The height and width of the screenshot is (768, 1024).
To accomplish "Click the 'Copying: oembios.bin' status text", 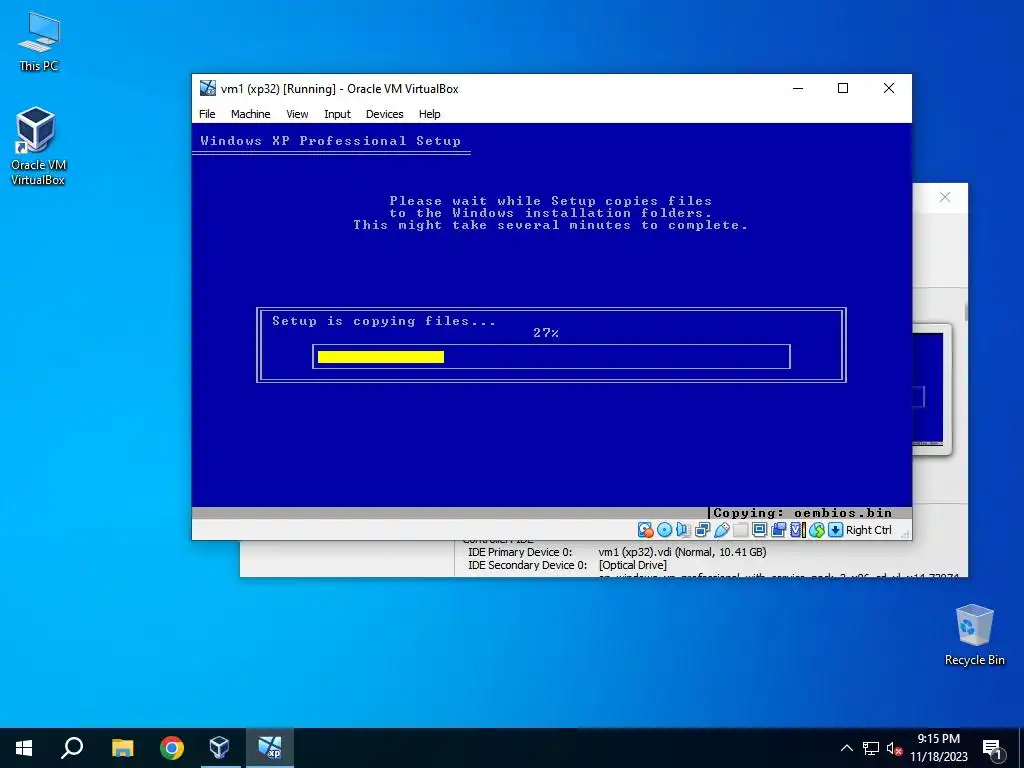I will (x=803, y=513).
